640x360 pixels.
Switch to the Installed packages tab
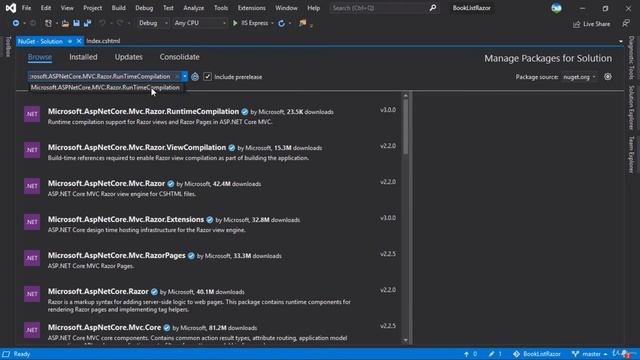click(x=83, y=57)
